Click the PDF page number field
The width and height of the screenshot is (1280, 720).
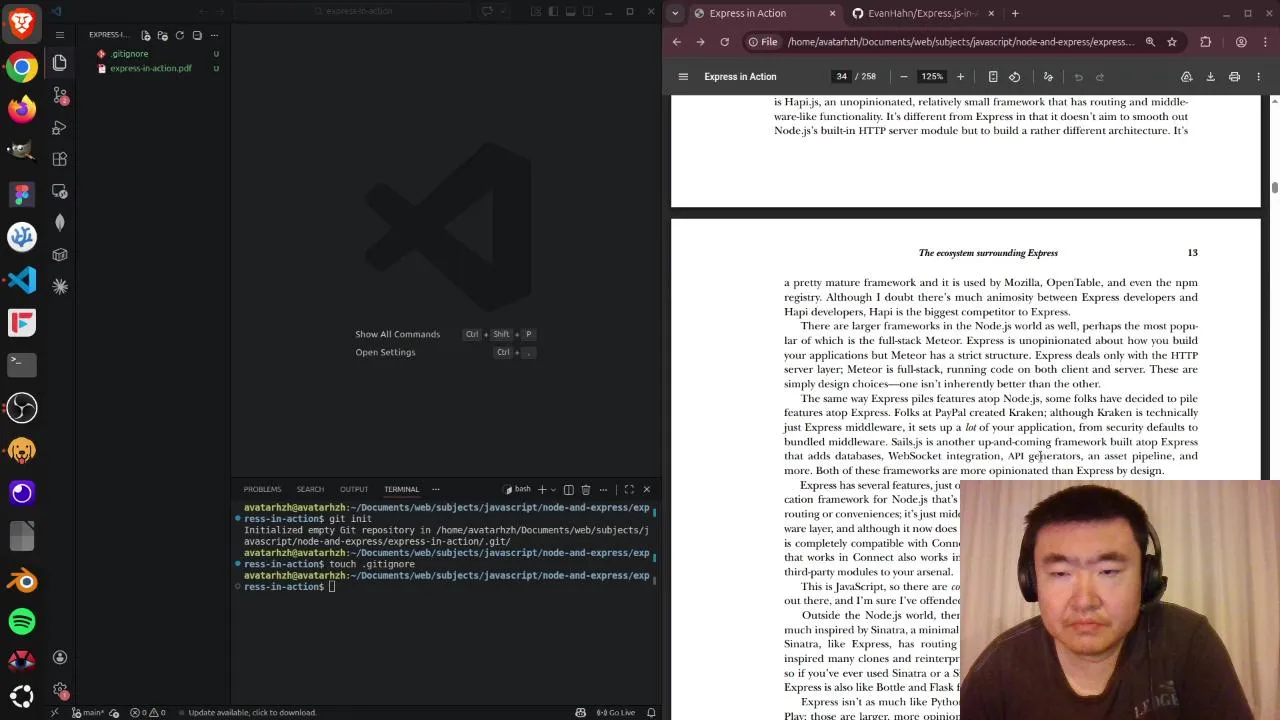[x=842, y=77]
